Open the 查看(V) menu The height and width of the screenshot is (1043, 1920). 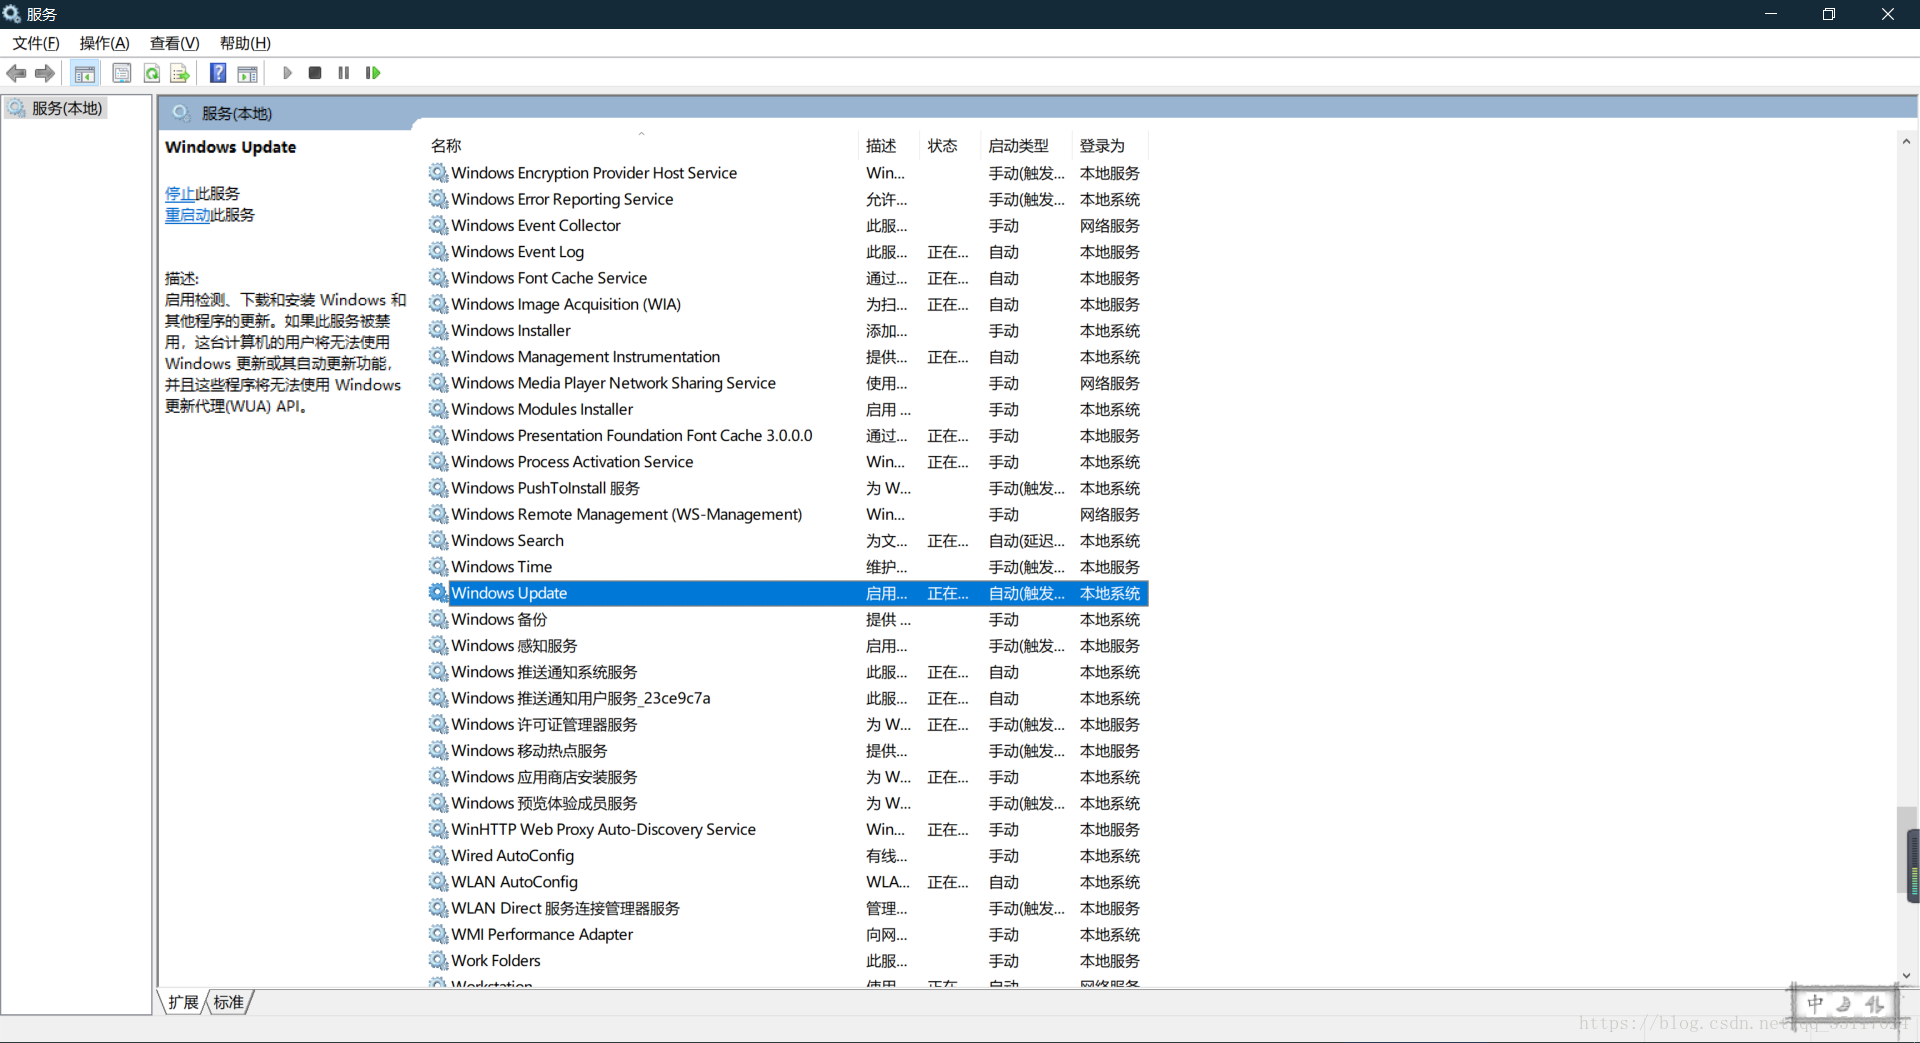[x=175, y=43]
